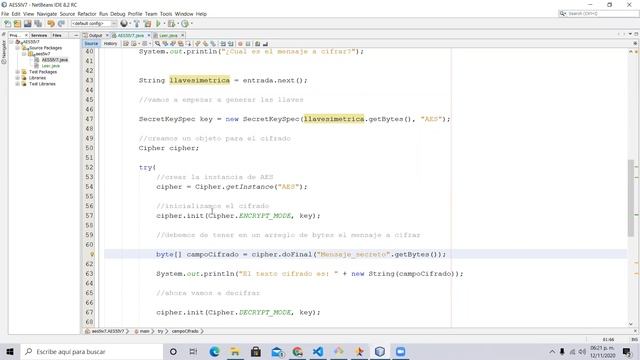Viewport: 640px width, 360px height.
Task: Click the hint bulb on line 61
Action: coord(92,254)
